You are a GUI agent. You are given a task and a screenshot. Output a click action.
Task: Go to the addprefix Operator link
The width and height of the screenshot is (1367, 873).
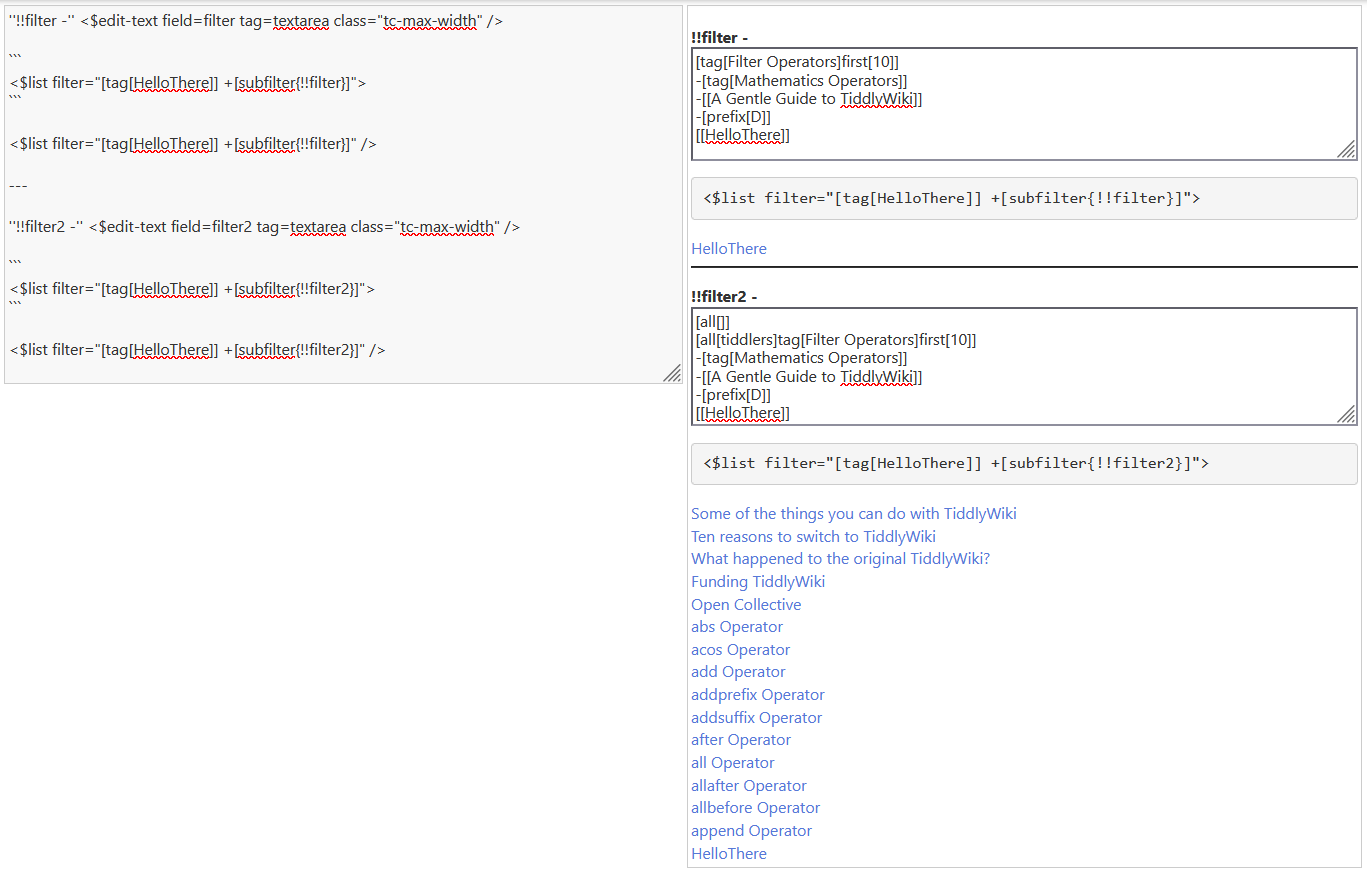(x=758, y=695)
